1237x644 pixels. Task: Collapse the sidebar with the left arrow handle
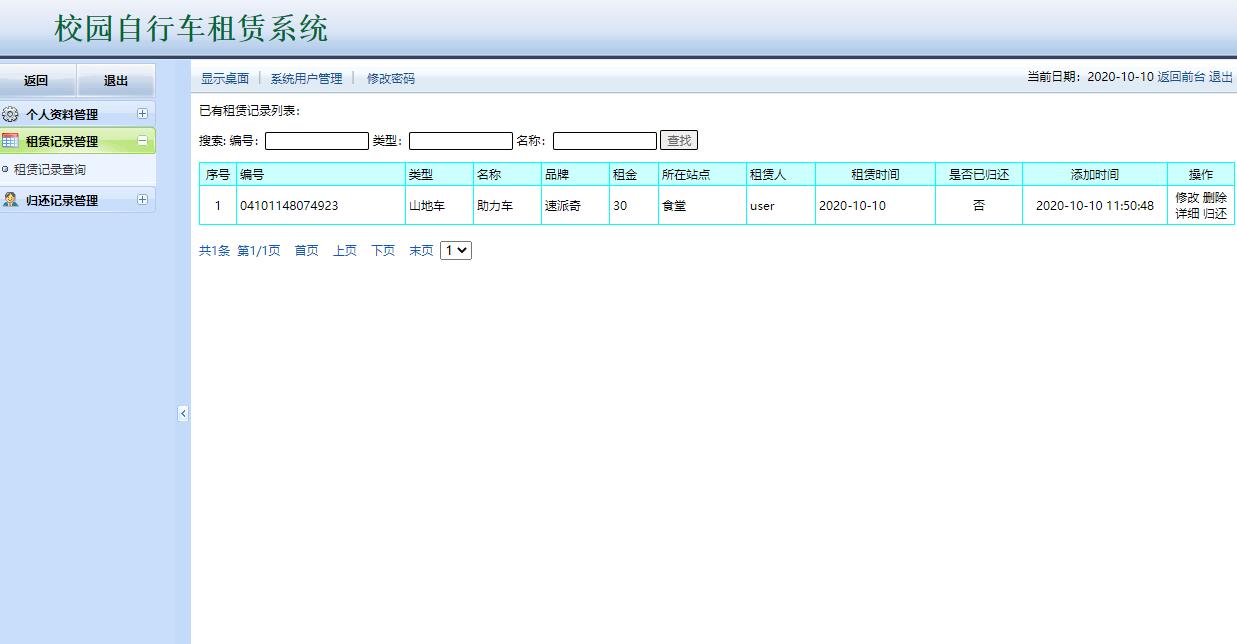[x=182, y=413]
